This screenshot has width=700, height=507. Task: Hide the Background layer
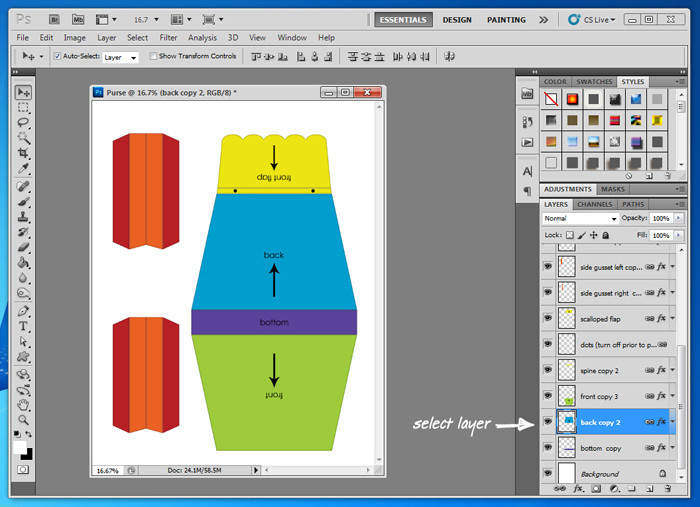548,473
